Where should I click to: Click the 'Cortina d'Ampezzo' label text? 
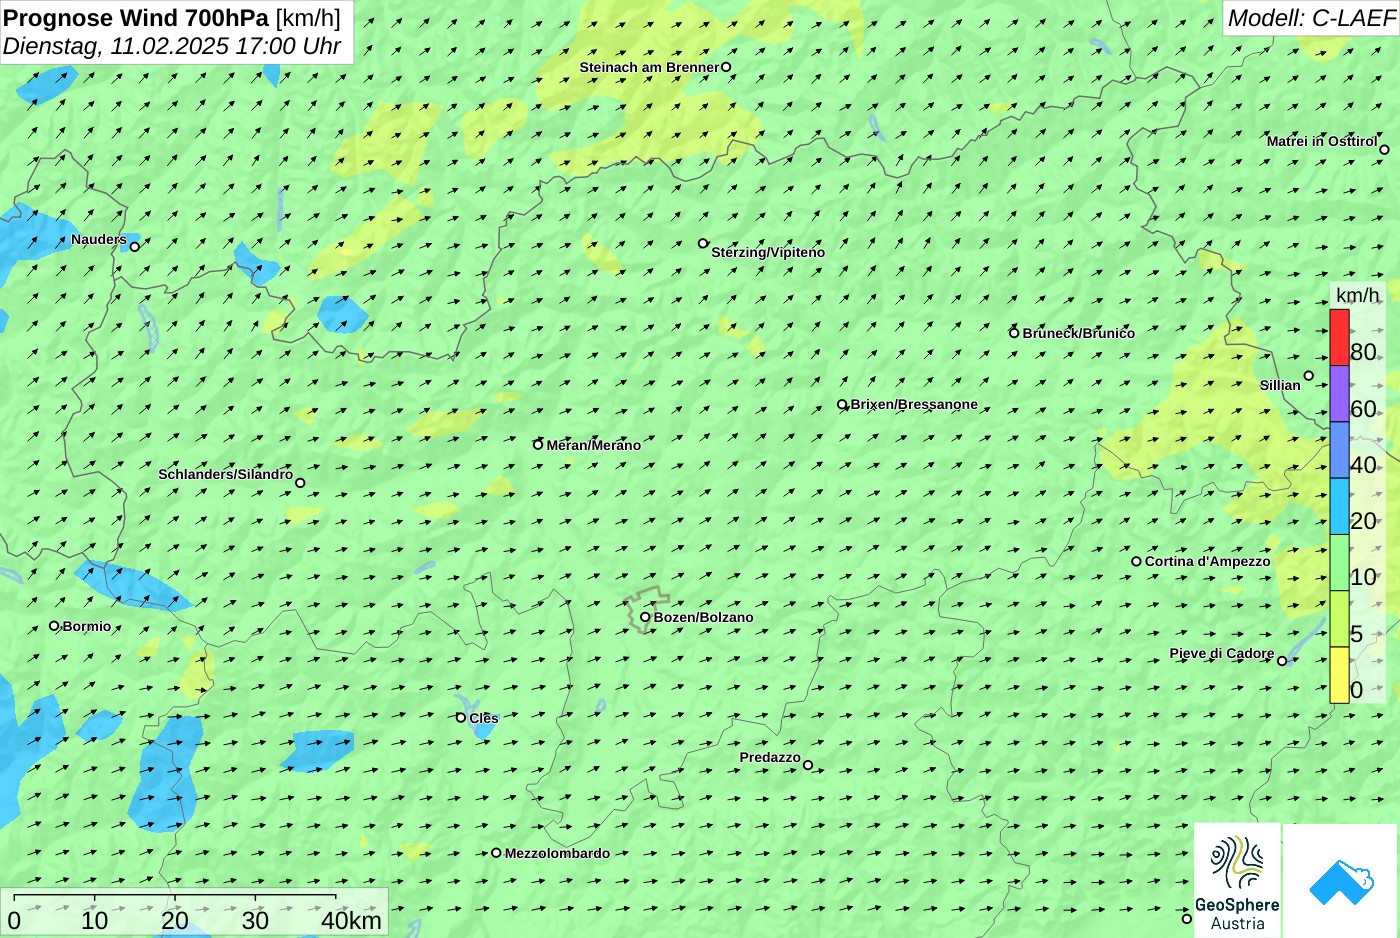(1208, 561)
